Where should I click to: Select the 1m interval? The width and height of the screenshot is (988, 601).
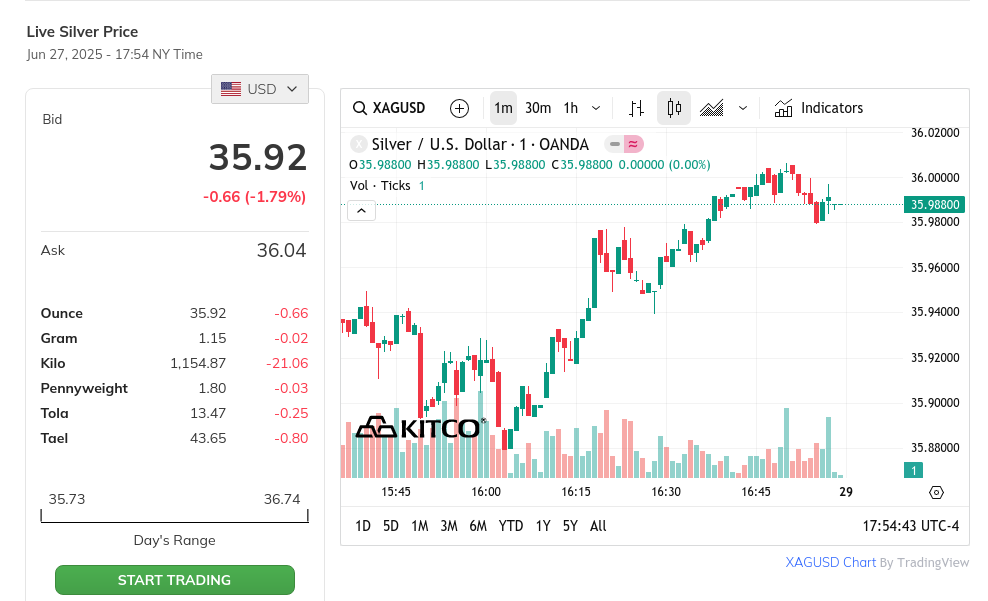503,108
